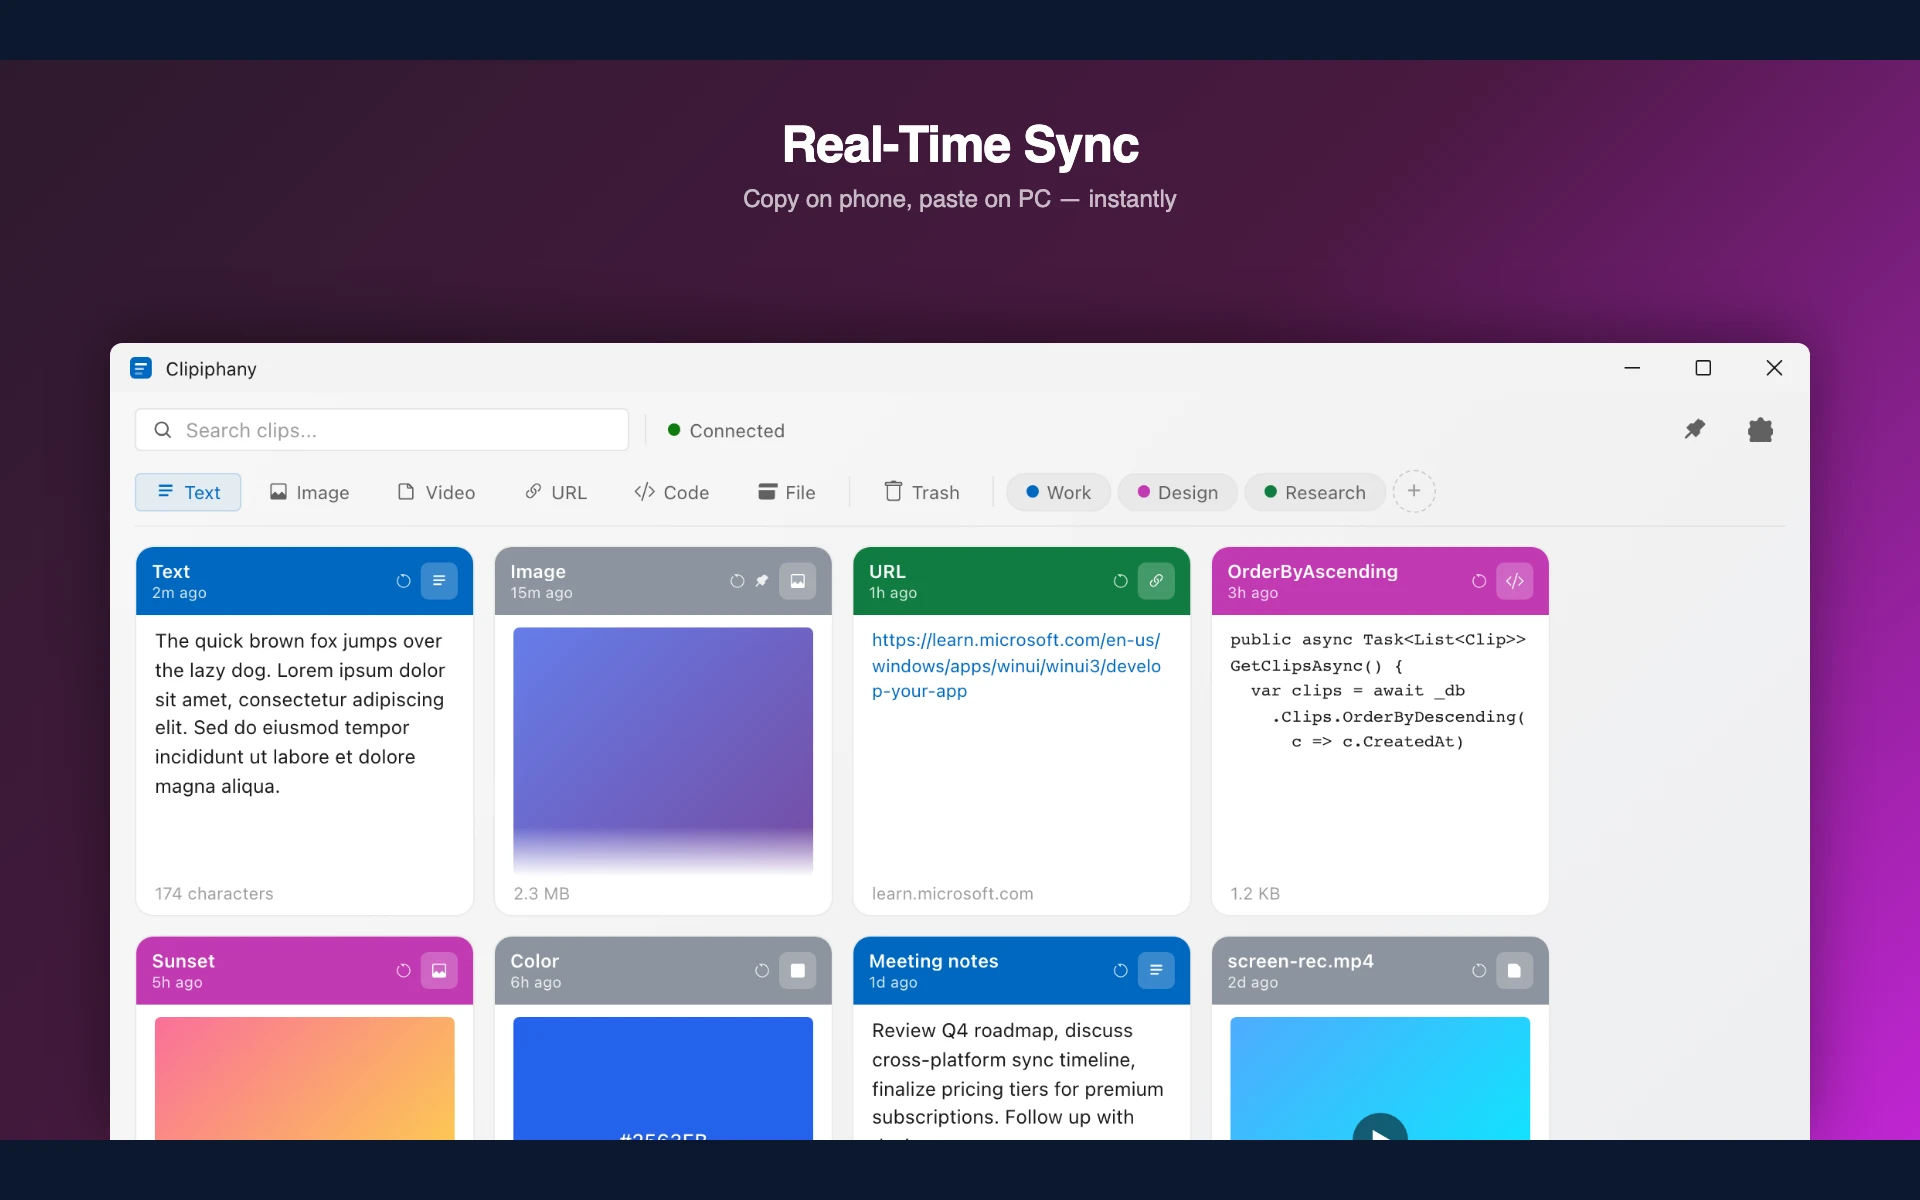Pin the window with the pin icon

click(1694, 430)
